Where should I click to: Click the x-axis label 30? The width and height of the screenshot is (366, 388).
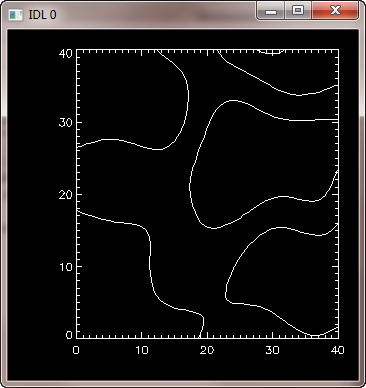pyautogui.click(x=272, y=350)
